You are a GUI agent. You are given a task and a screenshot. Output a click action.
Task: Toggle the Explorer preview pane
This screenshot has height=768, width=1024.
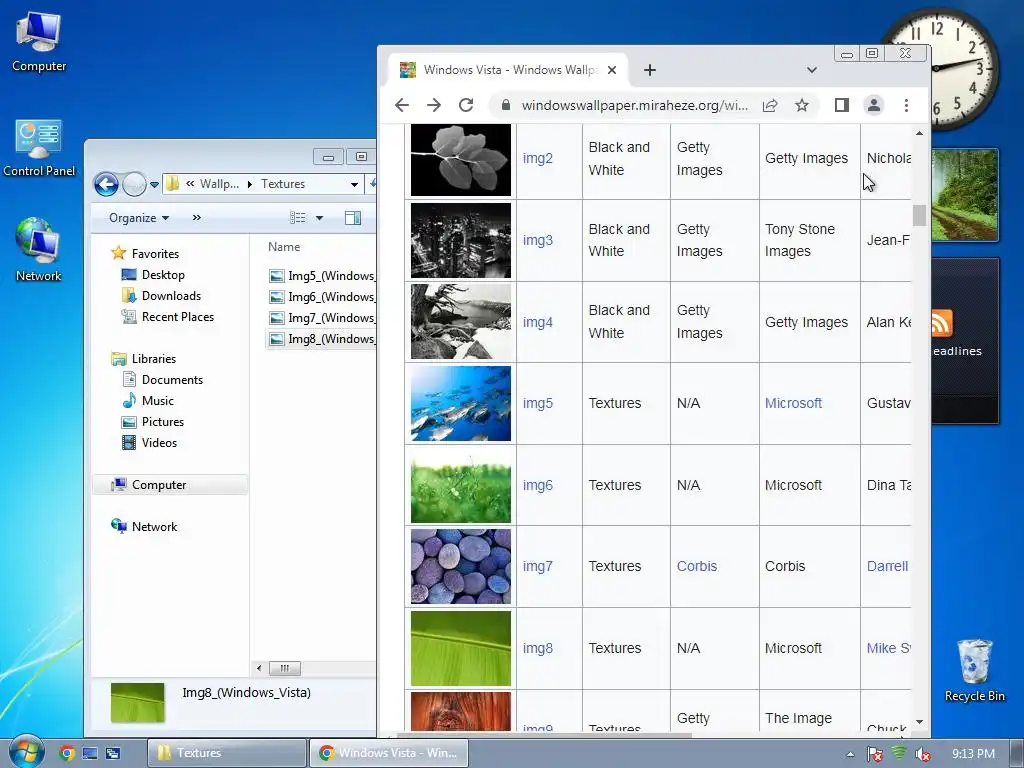(x=353, y=218)
